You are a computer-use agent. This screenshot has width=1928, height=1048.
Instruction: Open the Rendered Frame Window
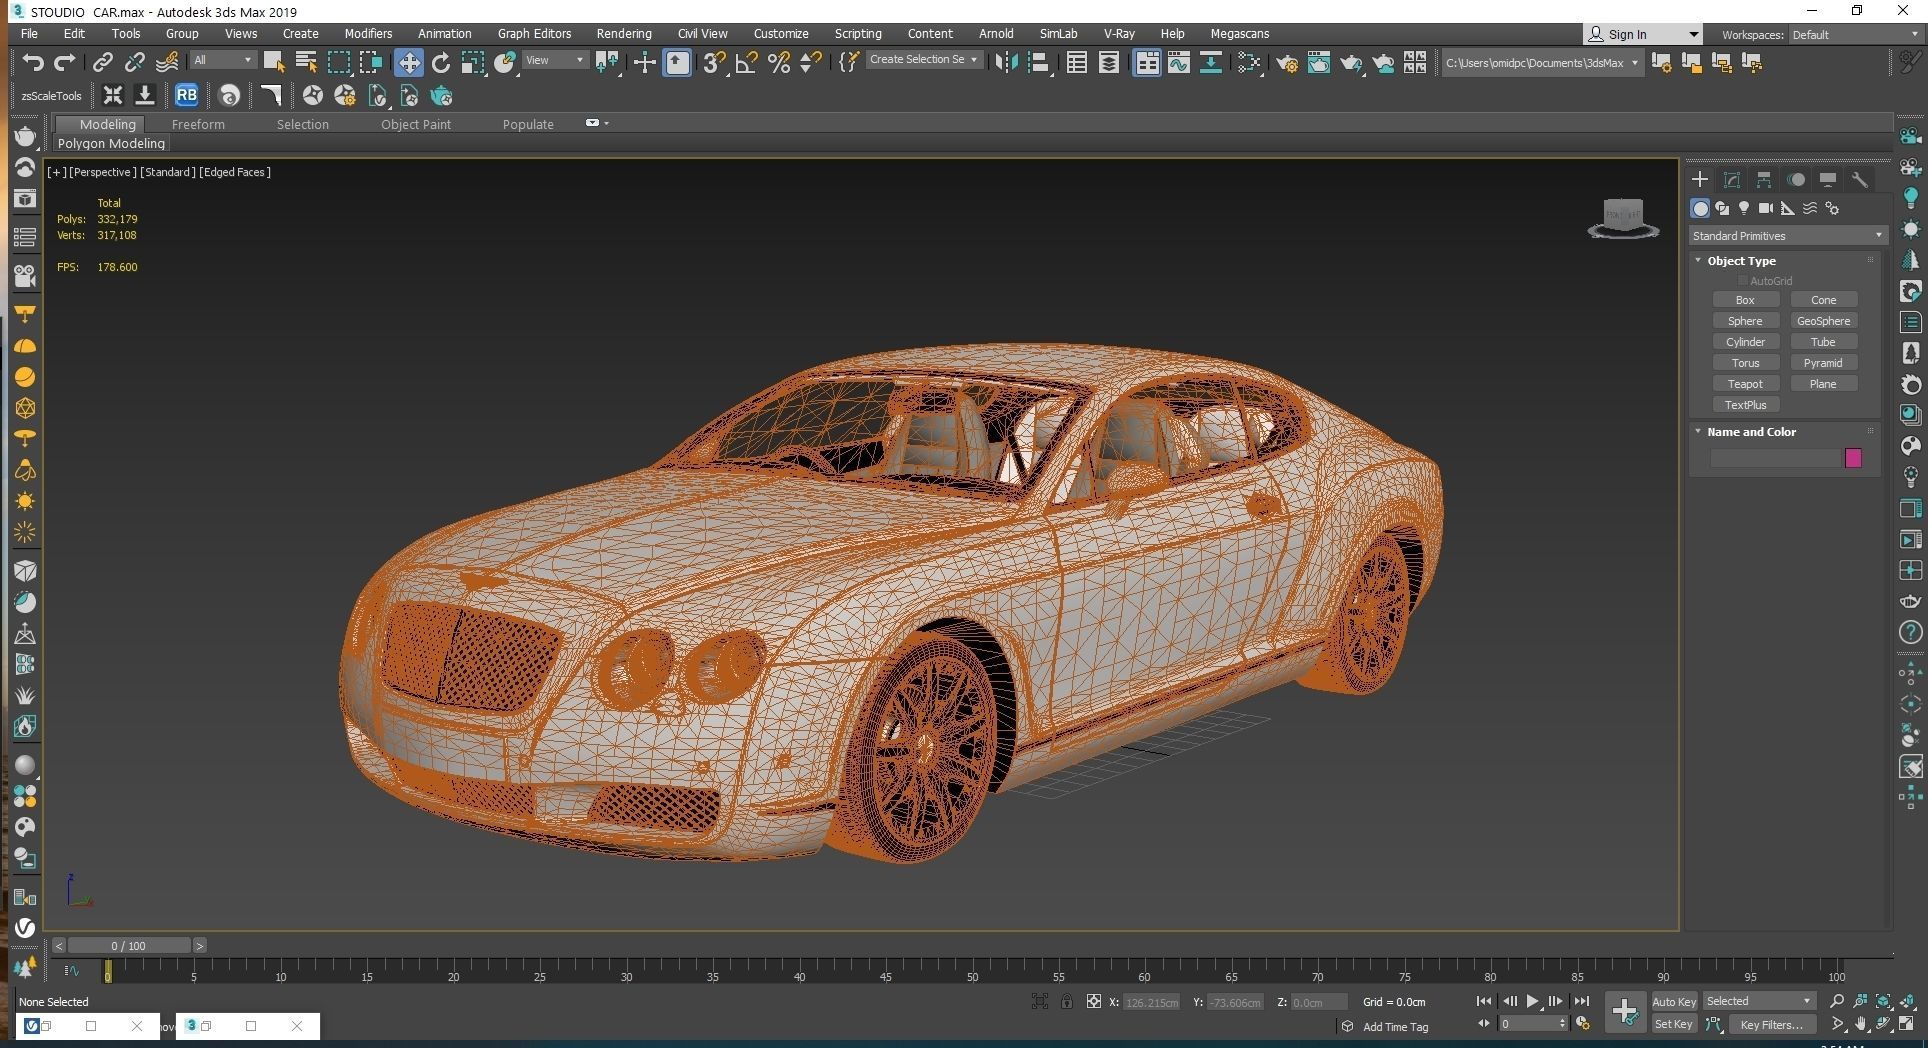coord(1319,63)
